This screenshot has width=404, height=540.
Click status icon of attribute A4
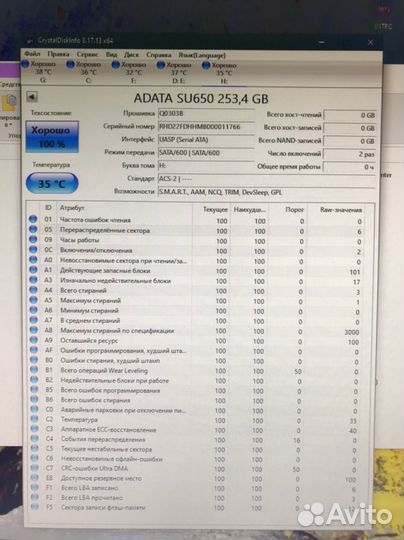(33, 290)
